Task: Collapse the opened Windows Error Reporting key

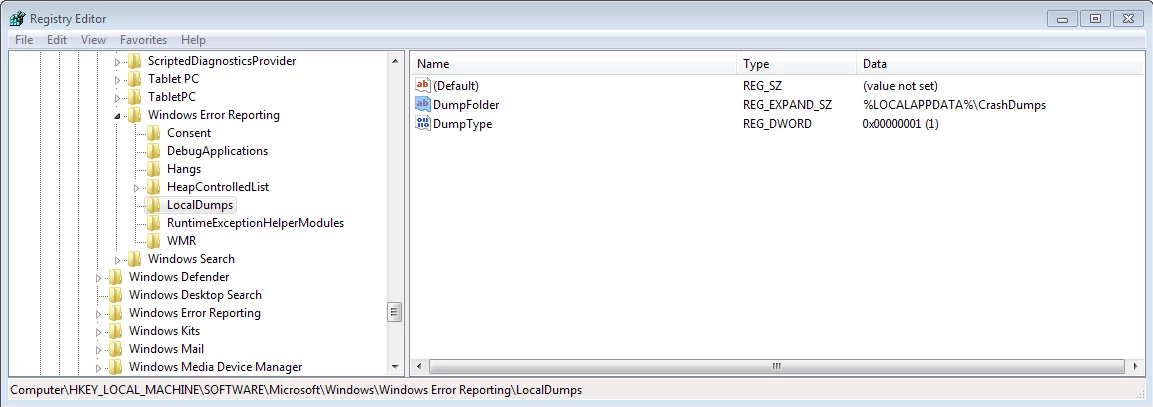Action: click(118, 116)
